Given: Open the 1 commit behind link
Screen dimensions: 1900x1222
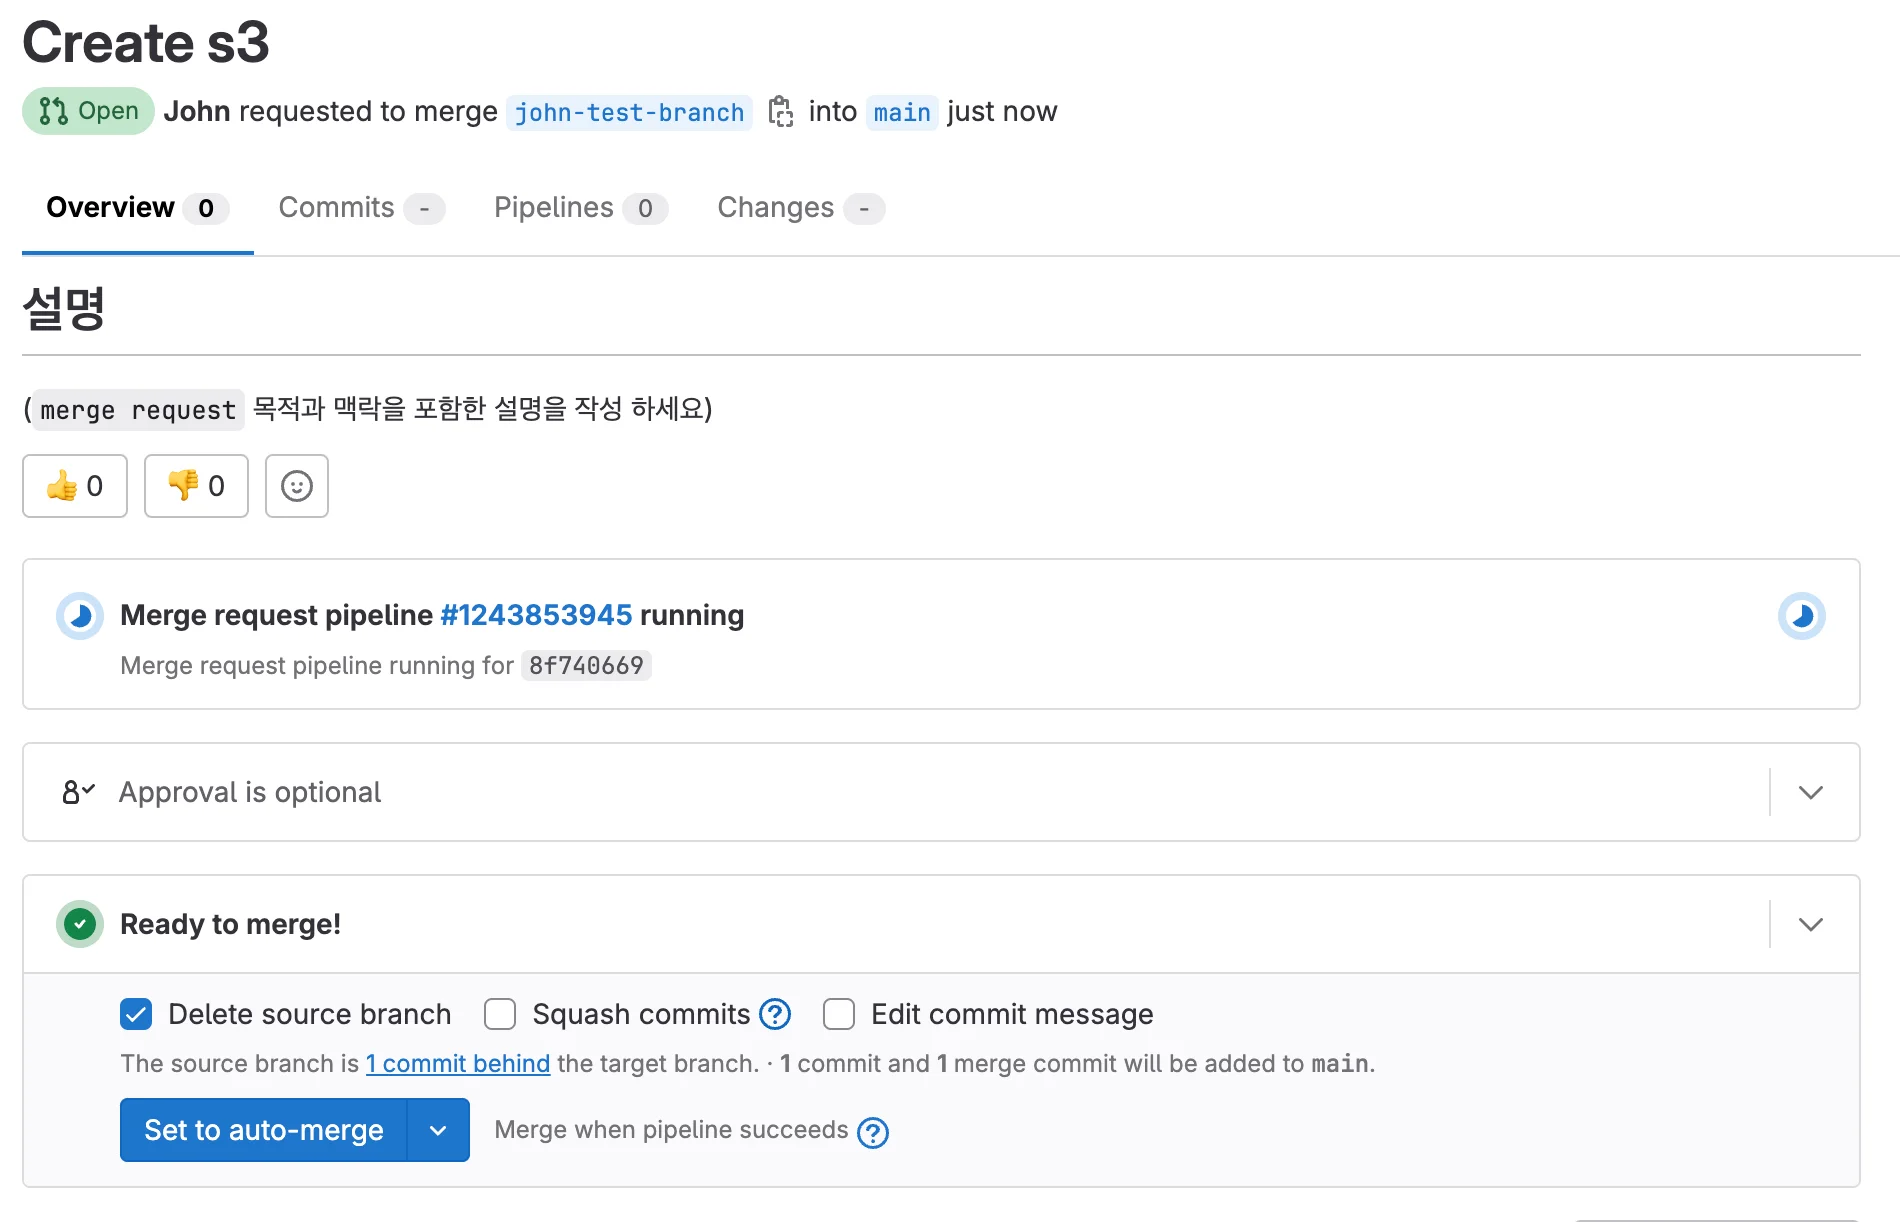Looking at the screenshot, I should 458,1063.
